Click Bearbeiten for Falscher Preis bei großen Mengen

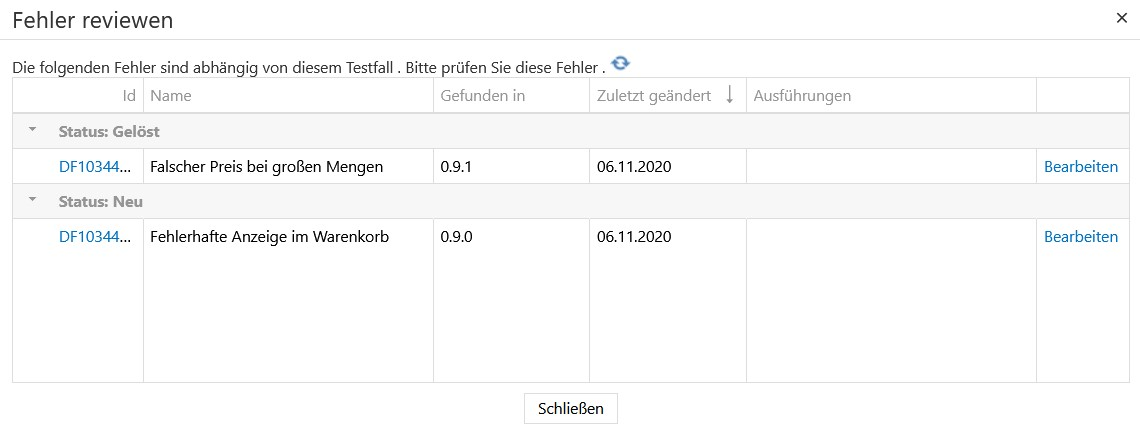pyautogui.click(x=1080, y=167)
